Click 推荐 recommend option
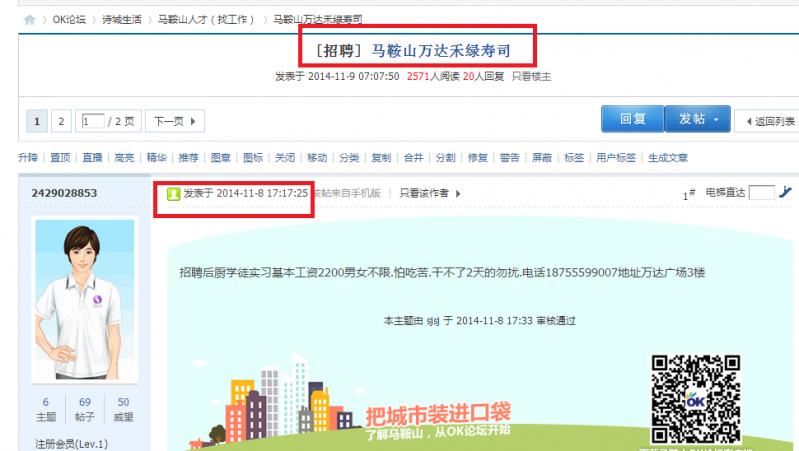 pos(189,158)
